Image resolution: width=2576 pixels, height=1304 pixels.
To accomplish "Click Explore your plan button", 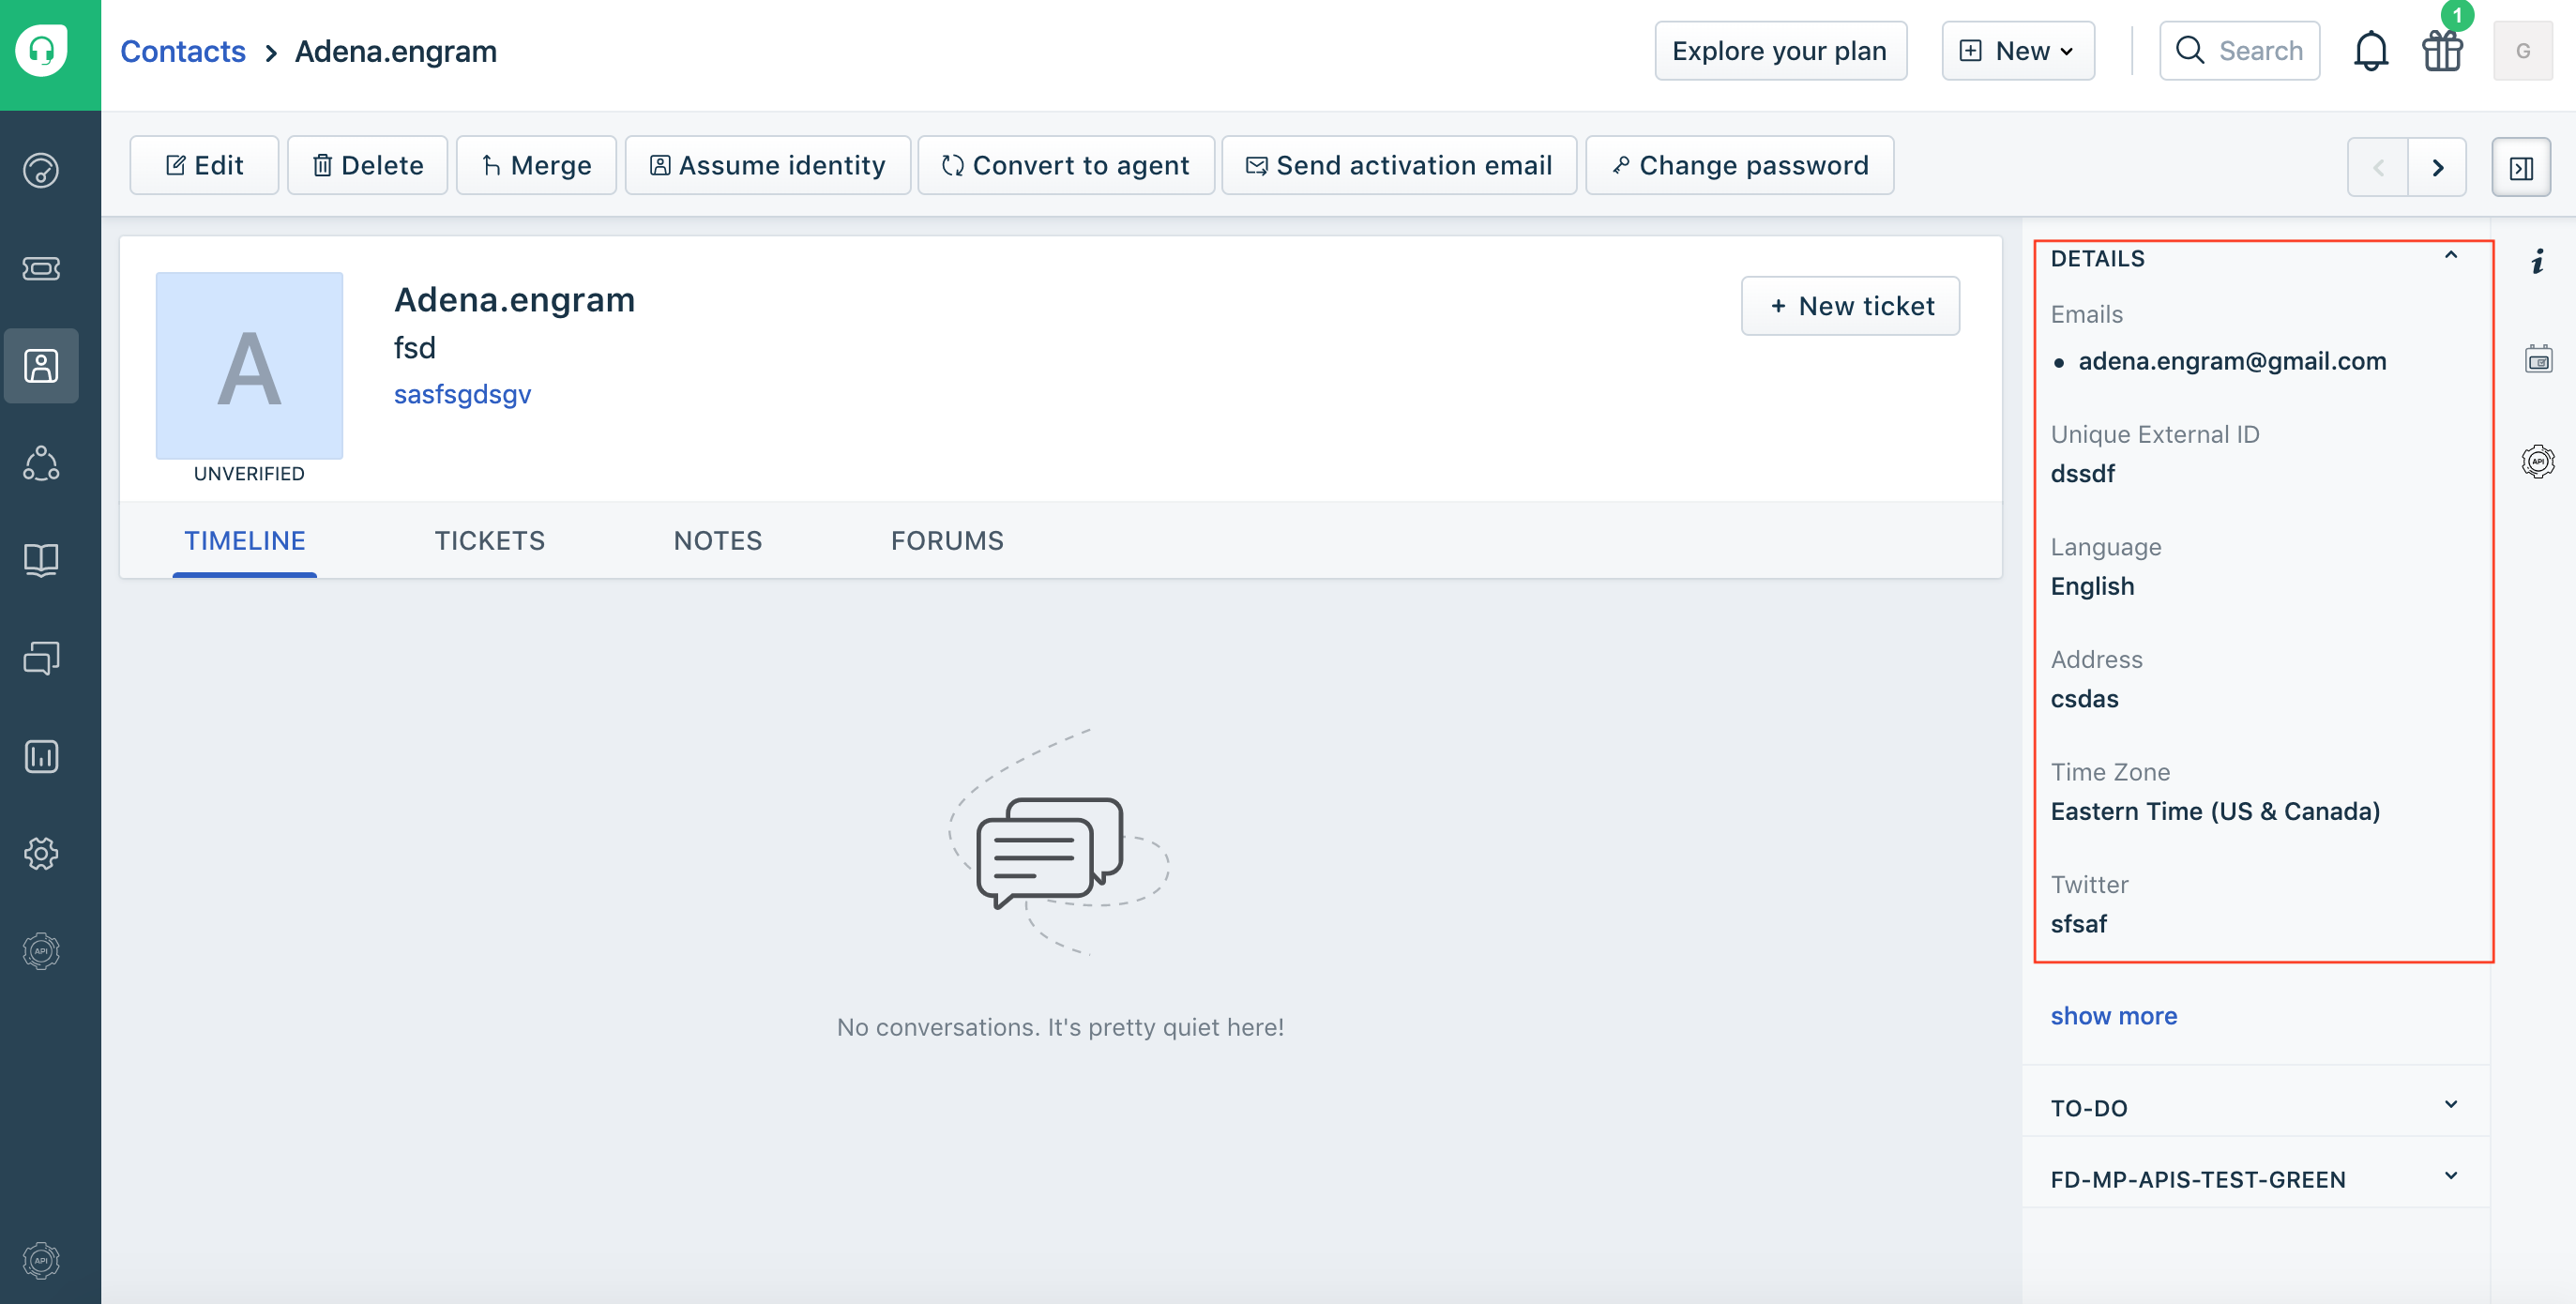I will click(x=1781, y=51).
